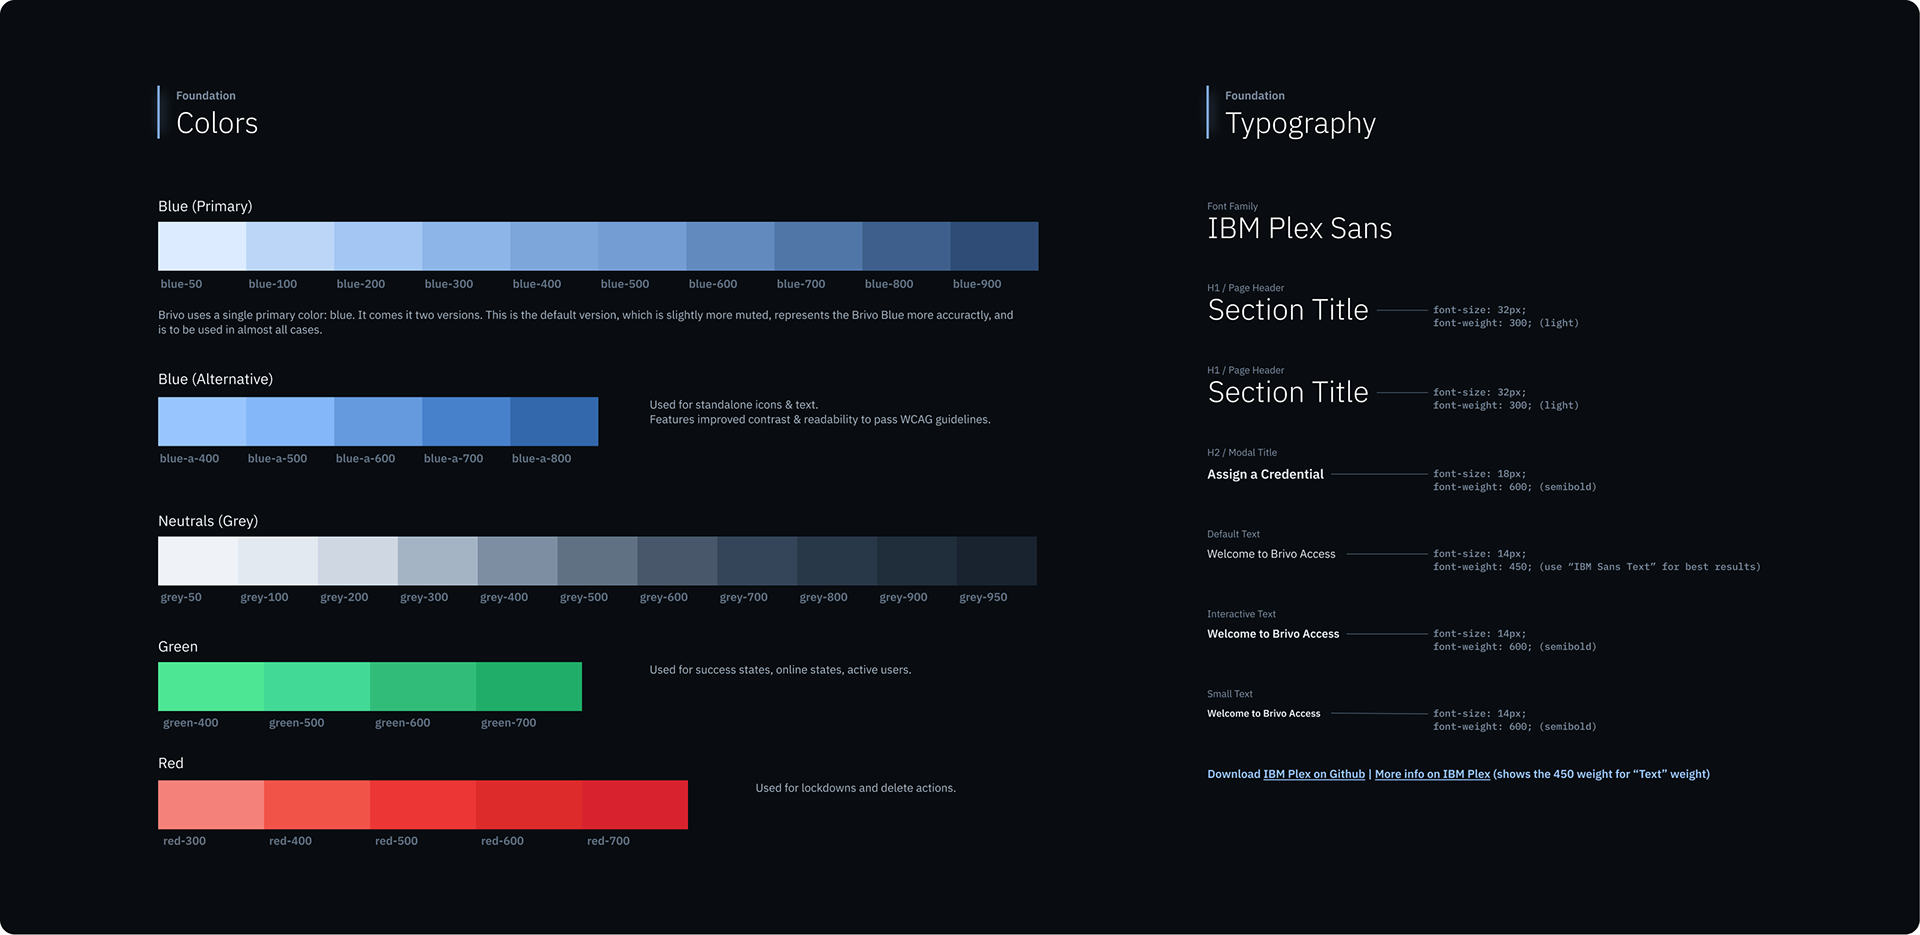
Task: Open the More info on IBM Plex link
Action: [x=1432, y=774]
